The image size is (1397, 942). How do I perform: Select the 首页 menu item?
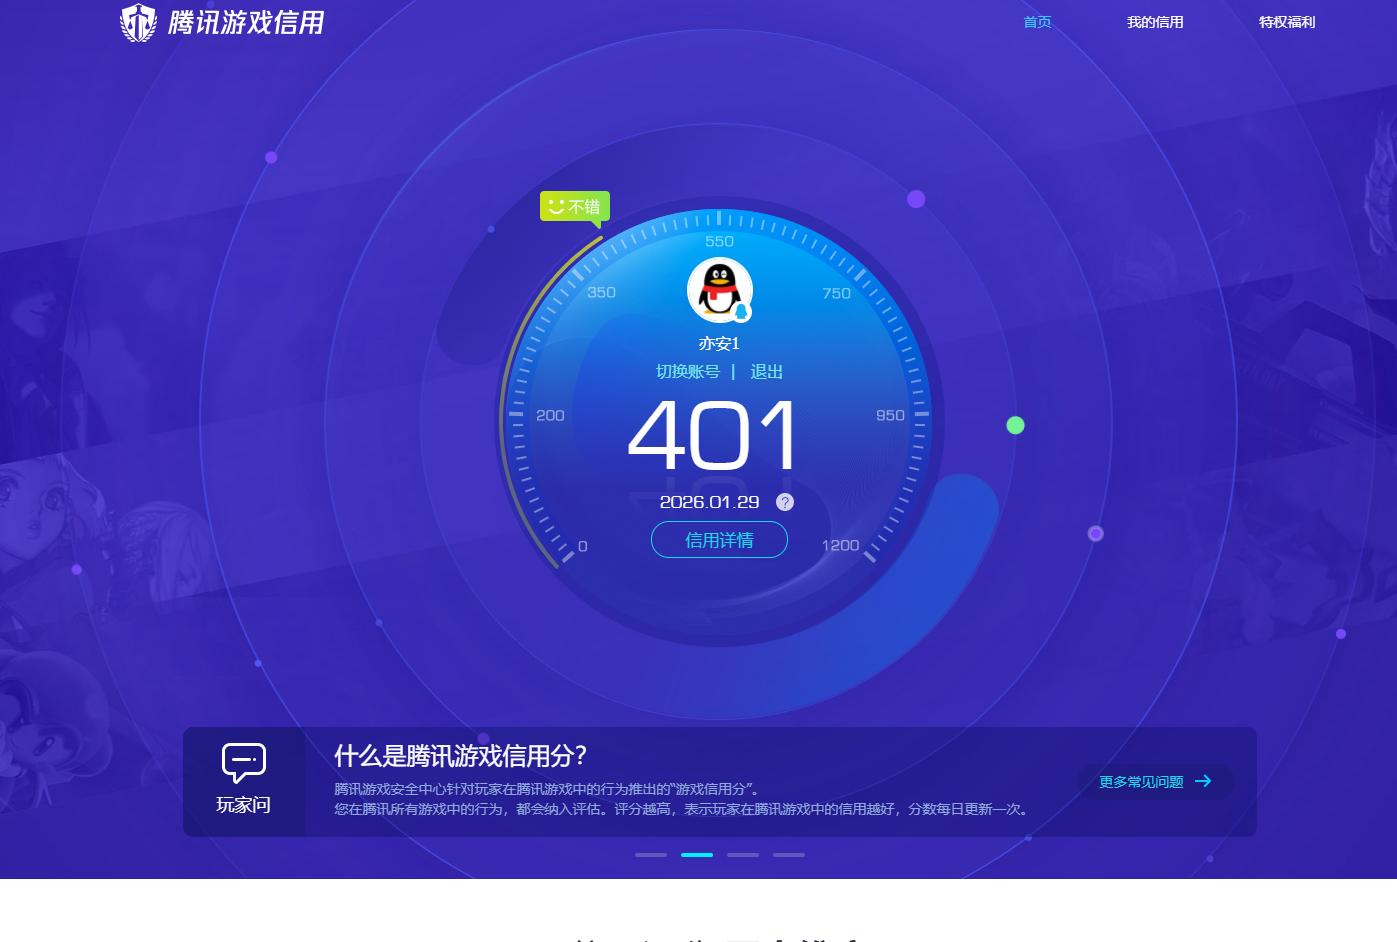[x=1037, y=21]
